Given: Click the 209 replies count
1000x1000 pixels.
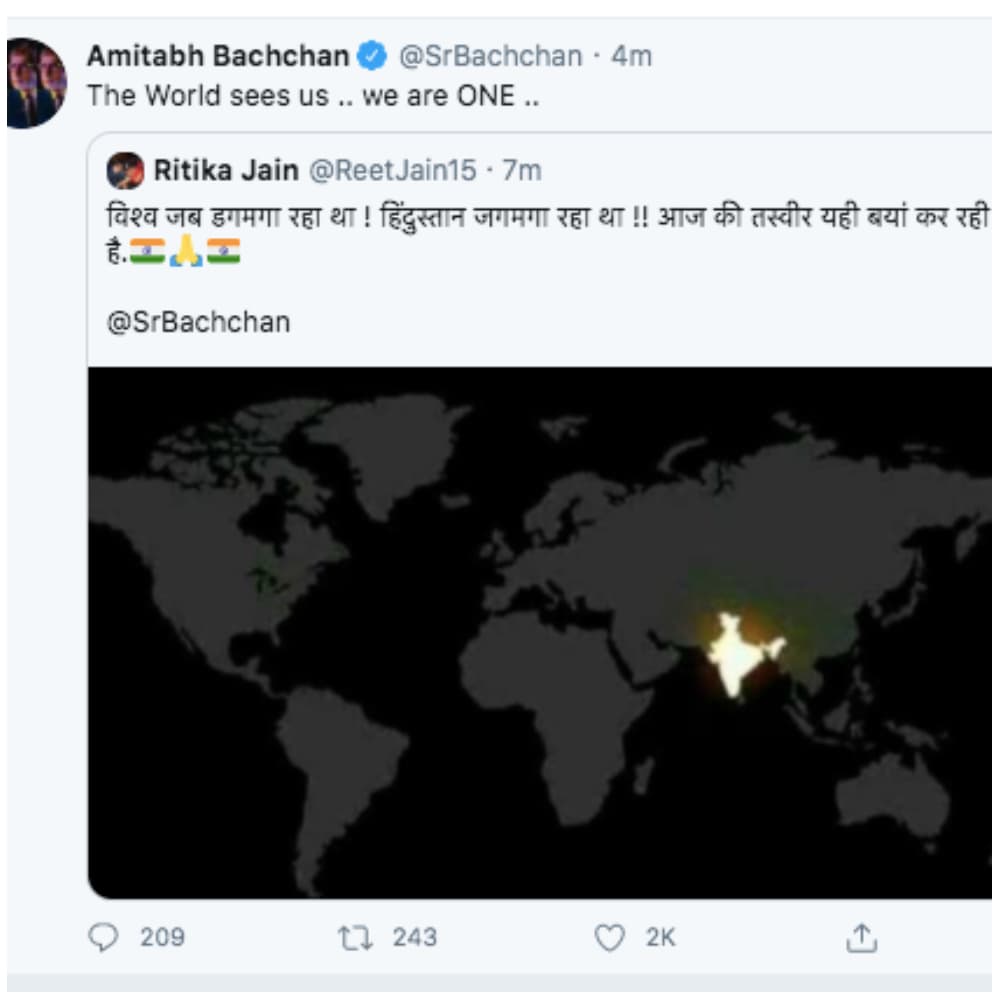Looking at the screenshot, I should (162, 937).
